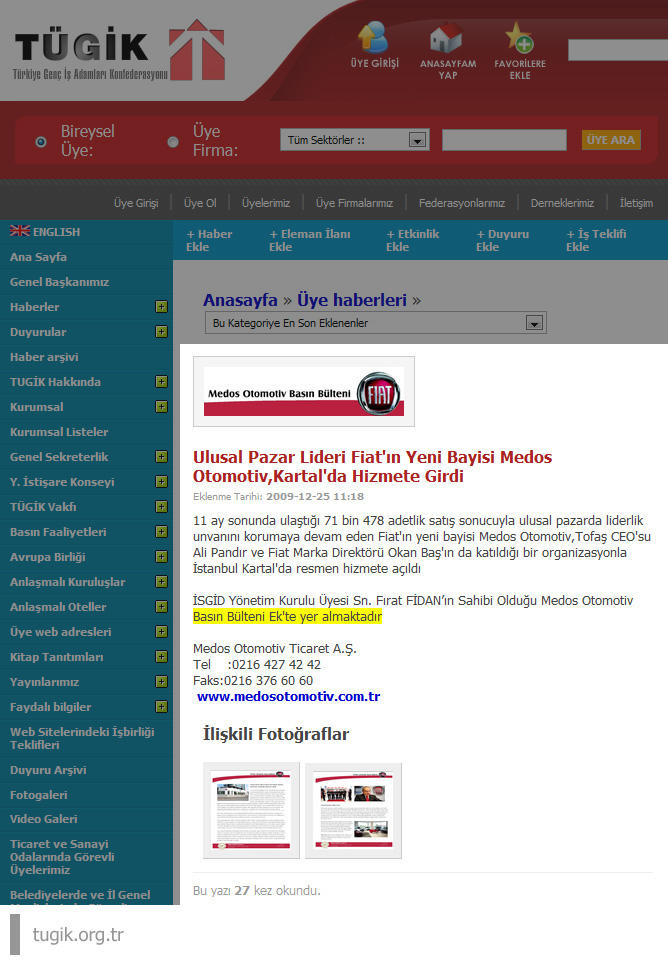Focus the top header search field
This screenshot has height=962, width=668.
tap(618, 50)
